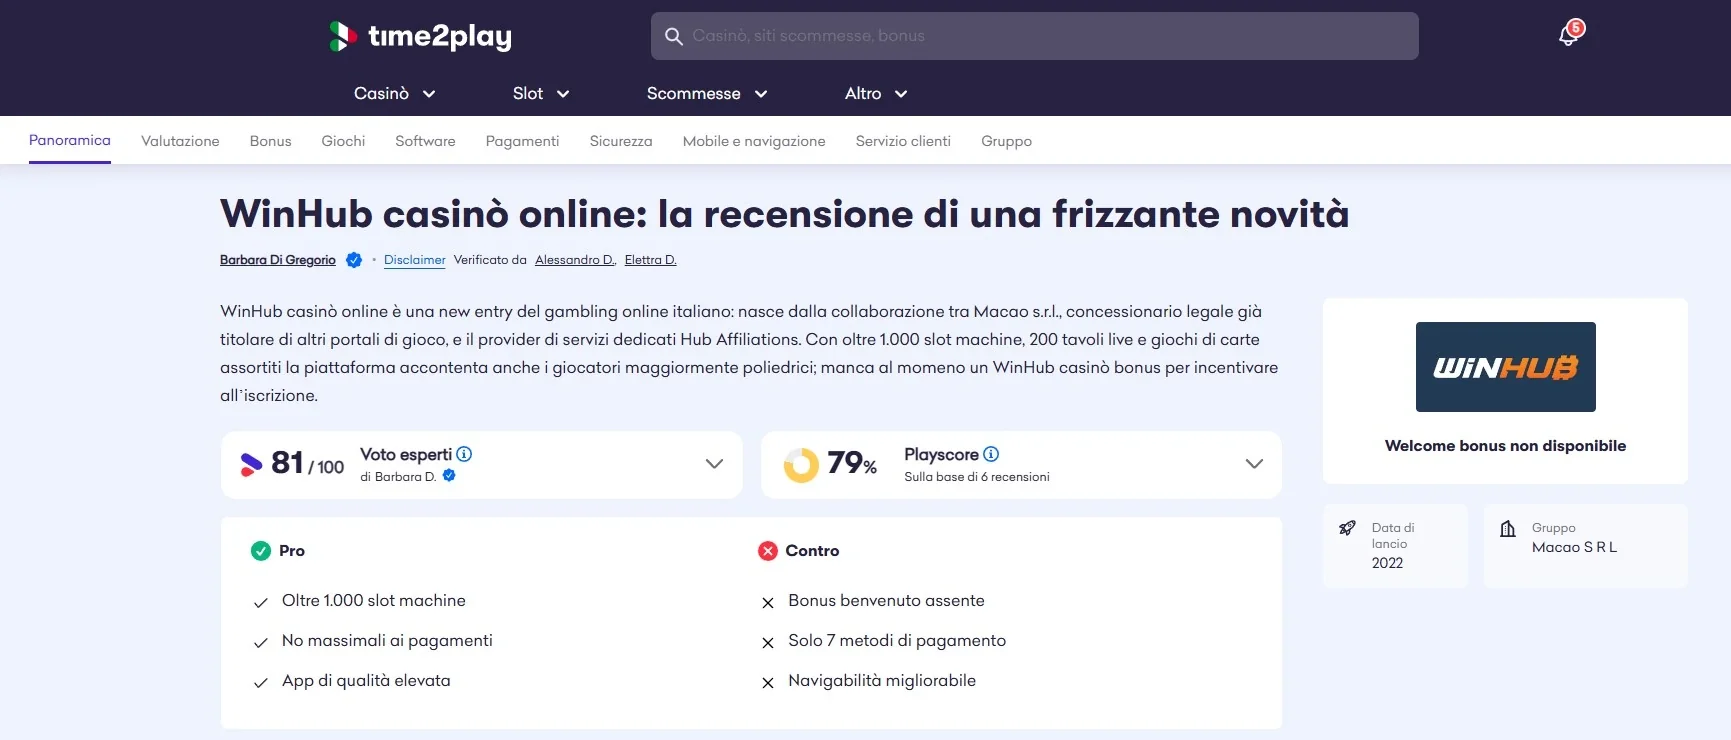Image resolution: width=1731 pixels, height=740 pixels.
Task: Click the expert score arrow logo
Action: 251,464
